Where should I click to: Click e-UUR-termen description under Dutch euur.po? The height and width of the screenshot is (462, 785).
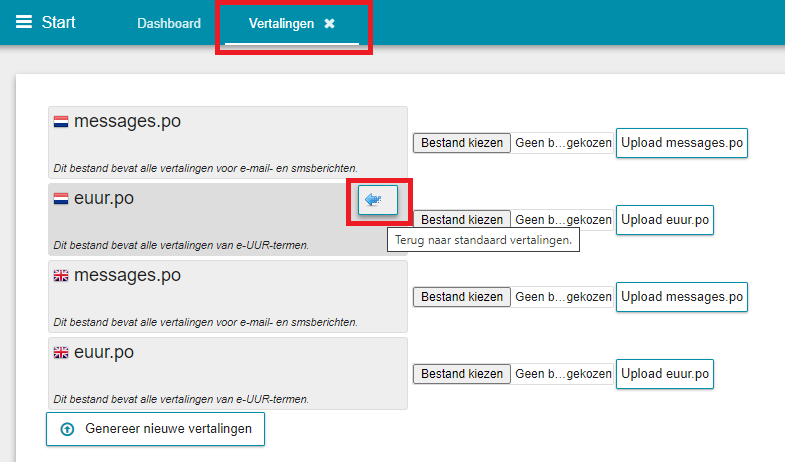tap(181, 245)
